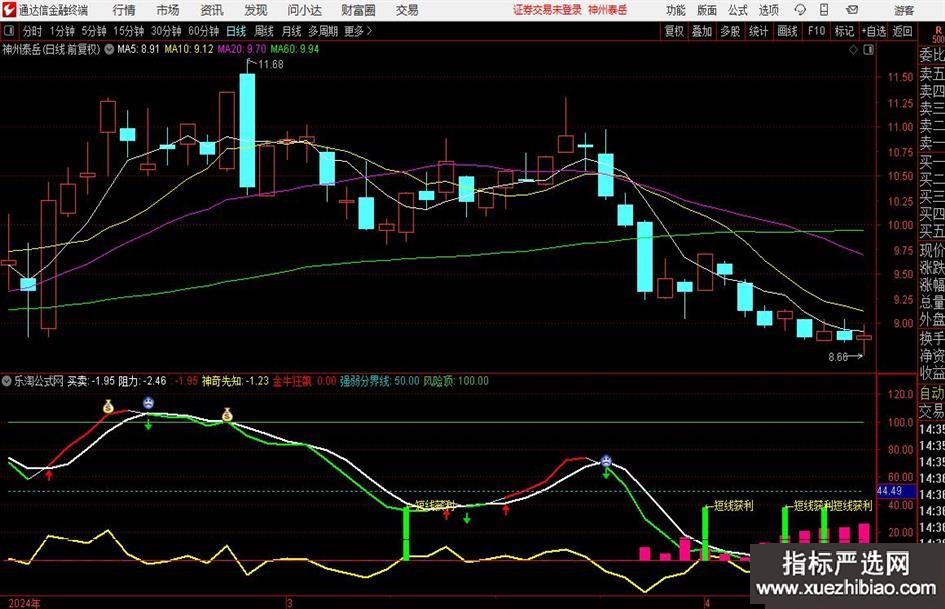Click the 神奇先知 indicator label
Image resolution: width=945 pixels, height=609 pixels.
pyautogui.click(x=235, y=381)
